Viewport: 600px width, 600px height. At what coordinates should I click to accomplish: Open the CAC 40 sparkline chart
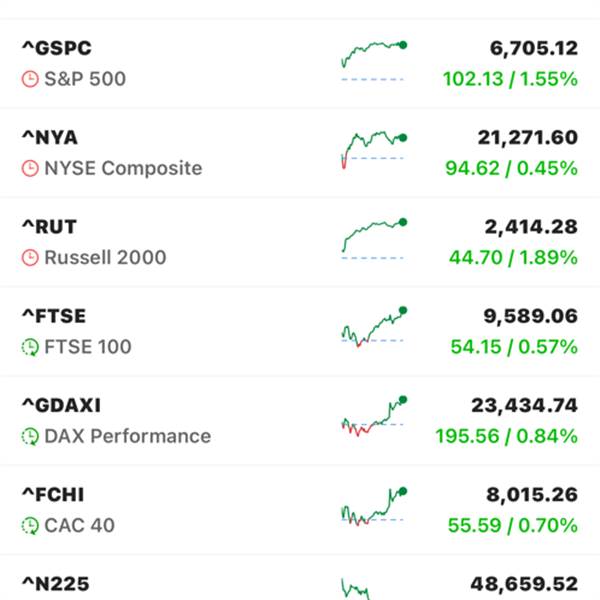point(373,506)
